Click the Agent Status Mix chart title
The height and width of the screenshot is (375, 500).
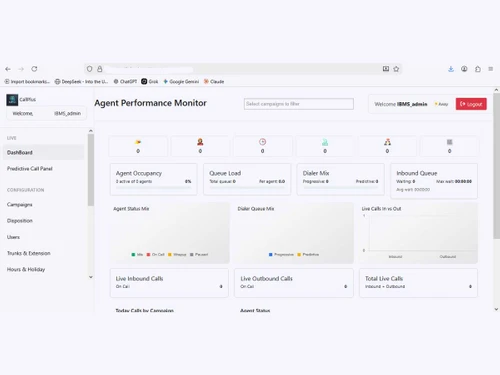pyautogui.click(x=131, y=209)
